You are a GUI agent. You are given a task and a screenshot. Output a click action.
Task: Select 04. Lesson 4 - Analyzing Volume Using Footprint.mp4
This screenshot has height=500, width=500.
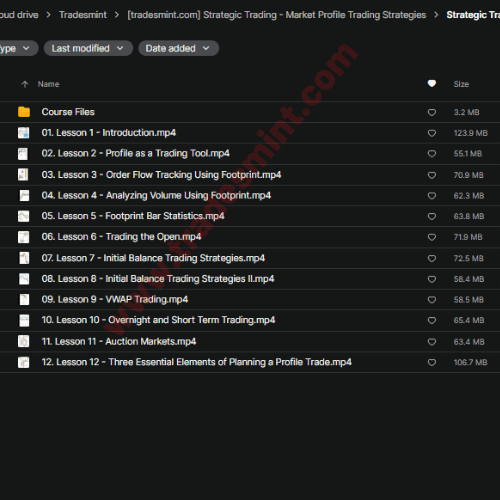[x=156, y=195]
